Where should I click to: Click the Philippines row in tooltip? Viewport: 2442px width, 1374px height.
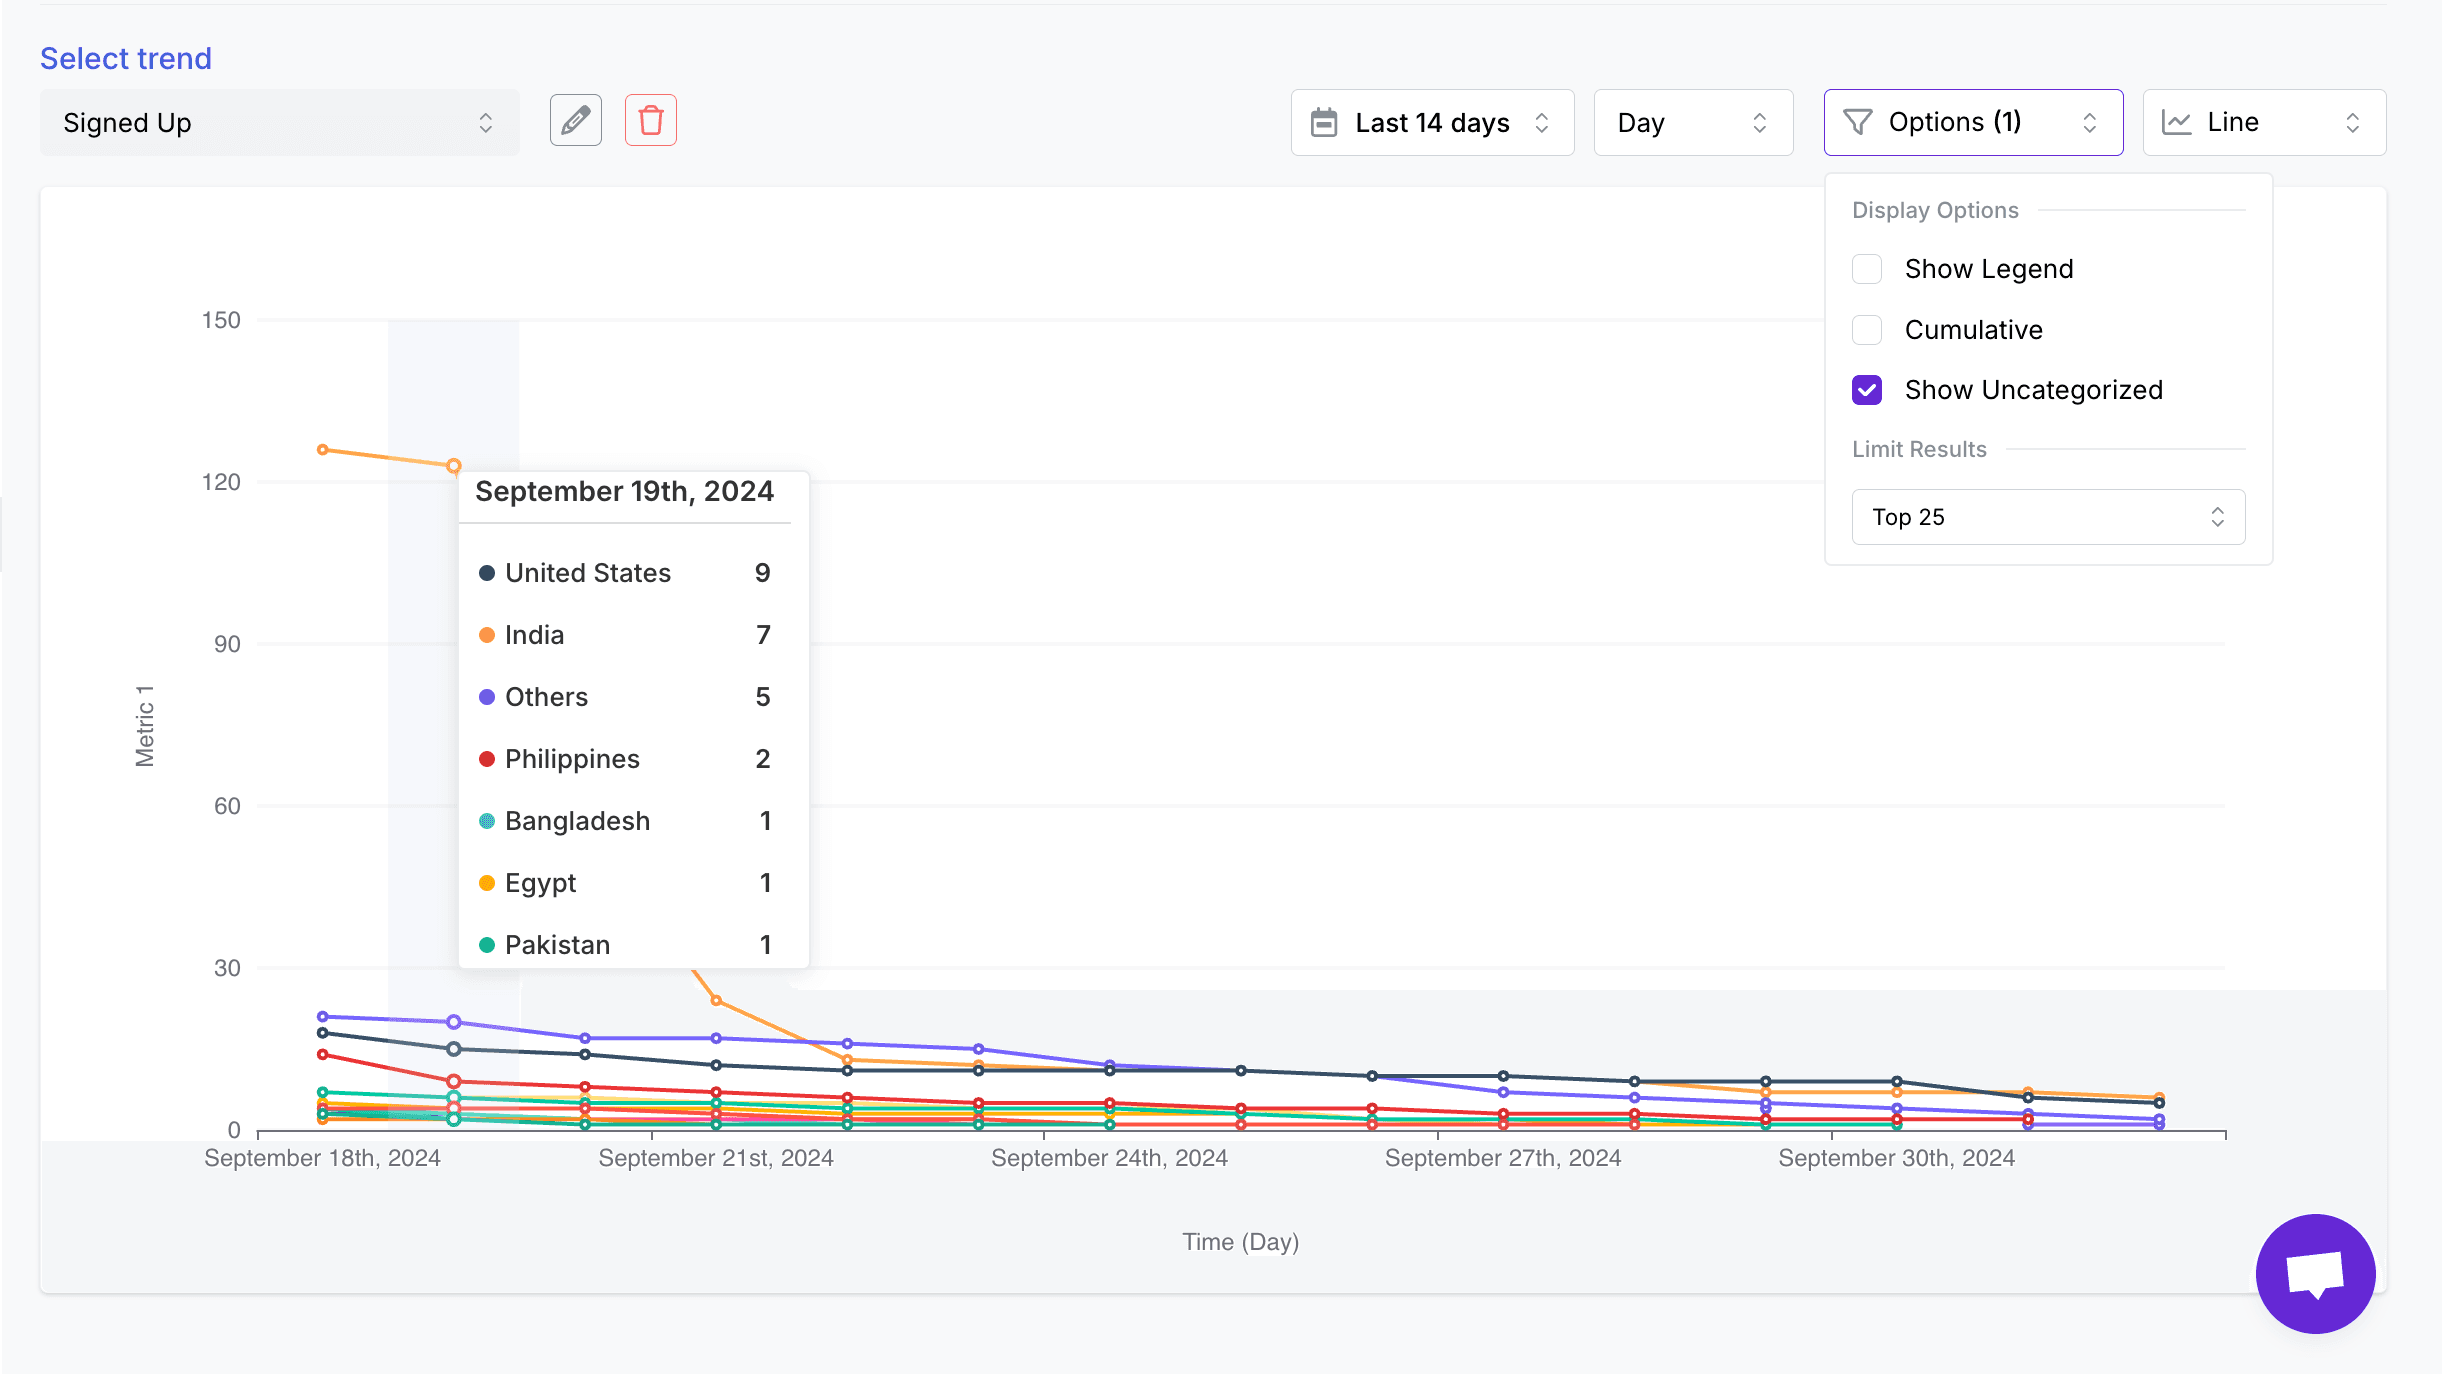(625, 759)
